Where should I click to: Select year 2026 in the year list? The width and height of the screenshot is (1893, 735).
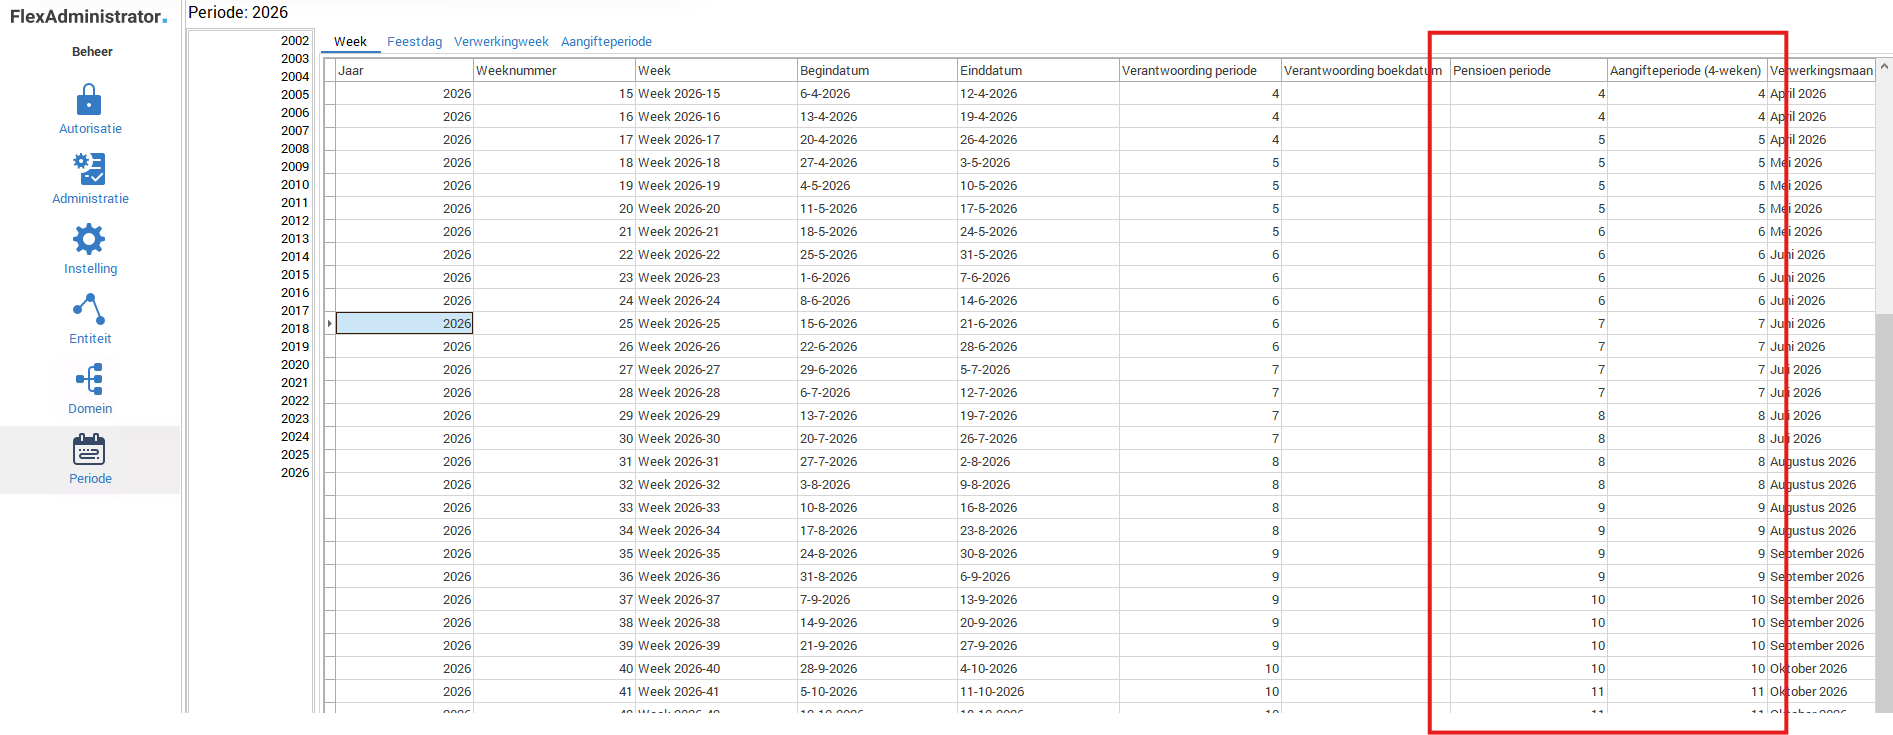(295, 473)
